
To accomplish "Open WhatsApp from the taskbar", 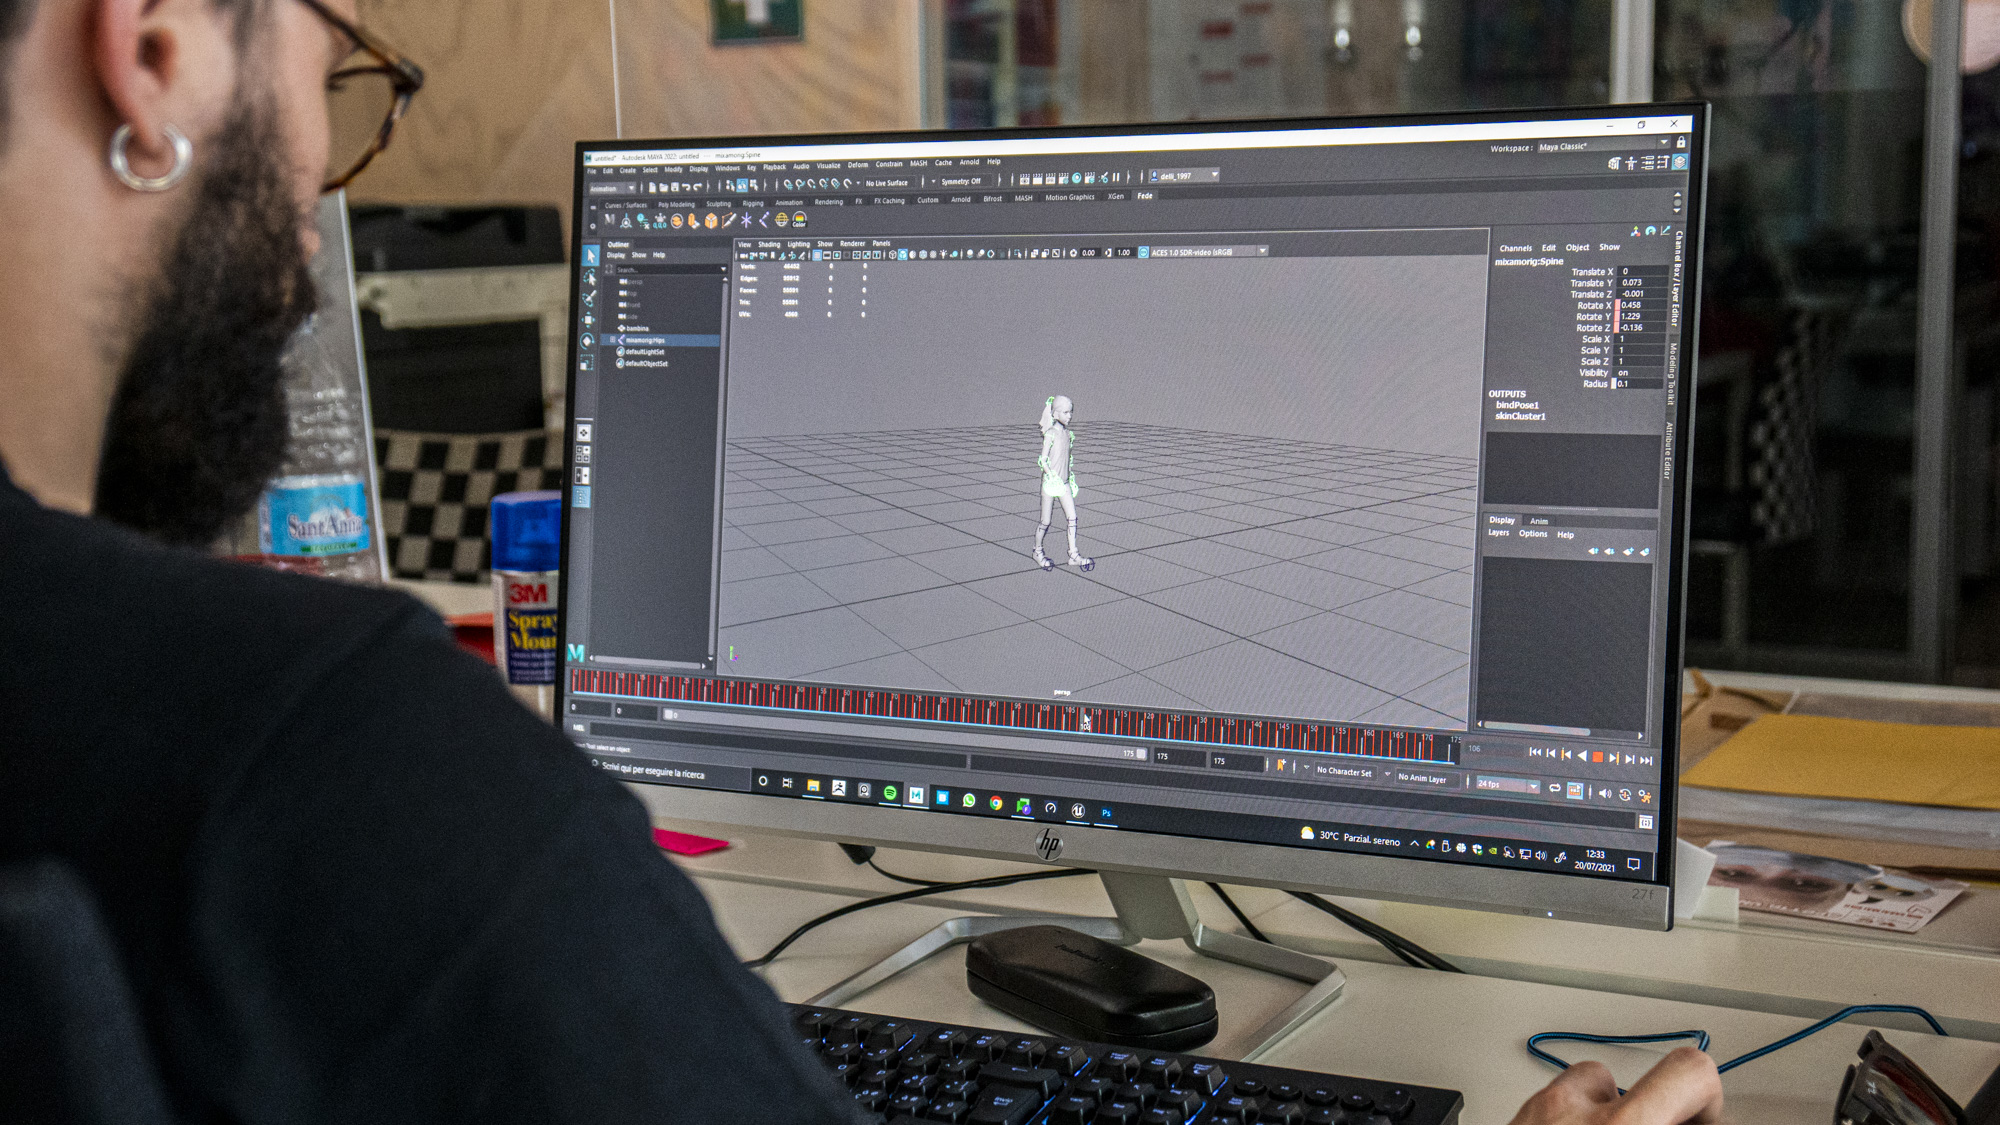I will [969, 800].
